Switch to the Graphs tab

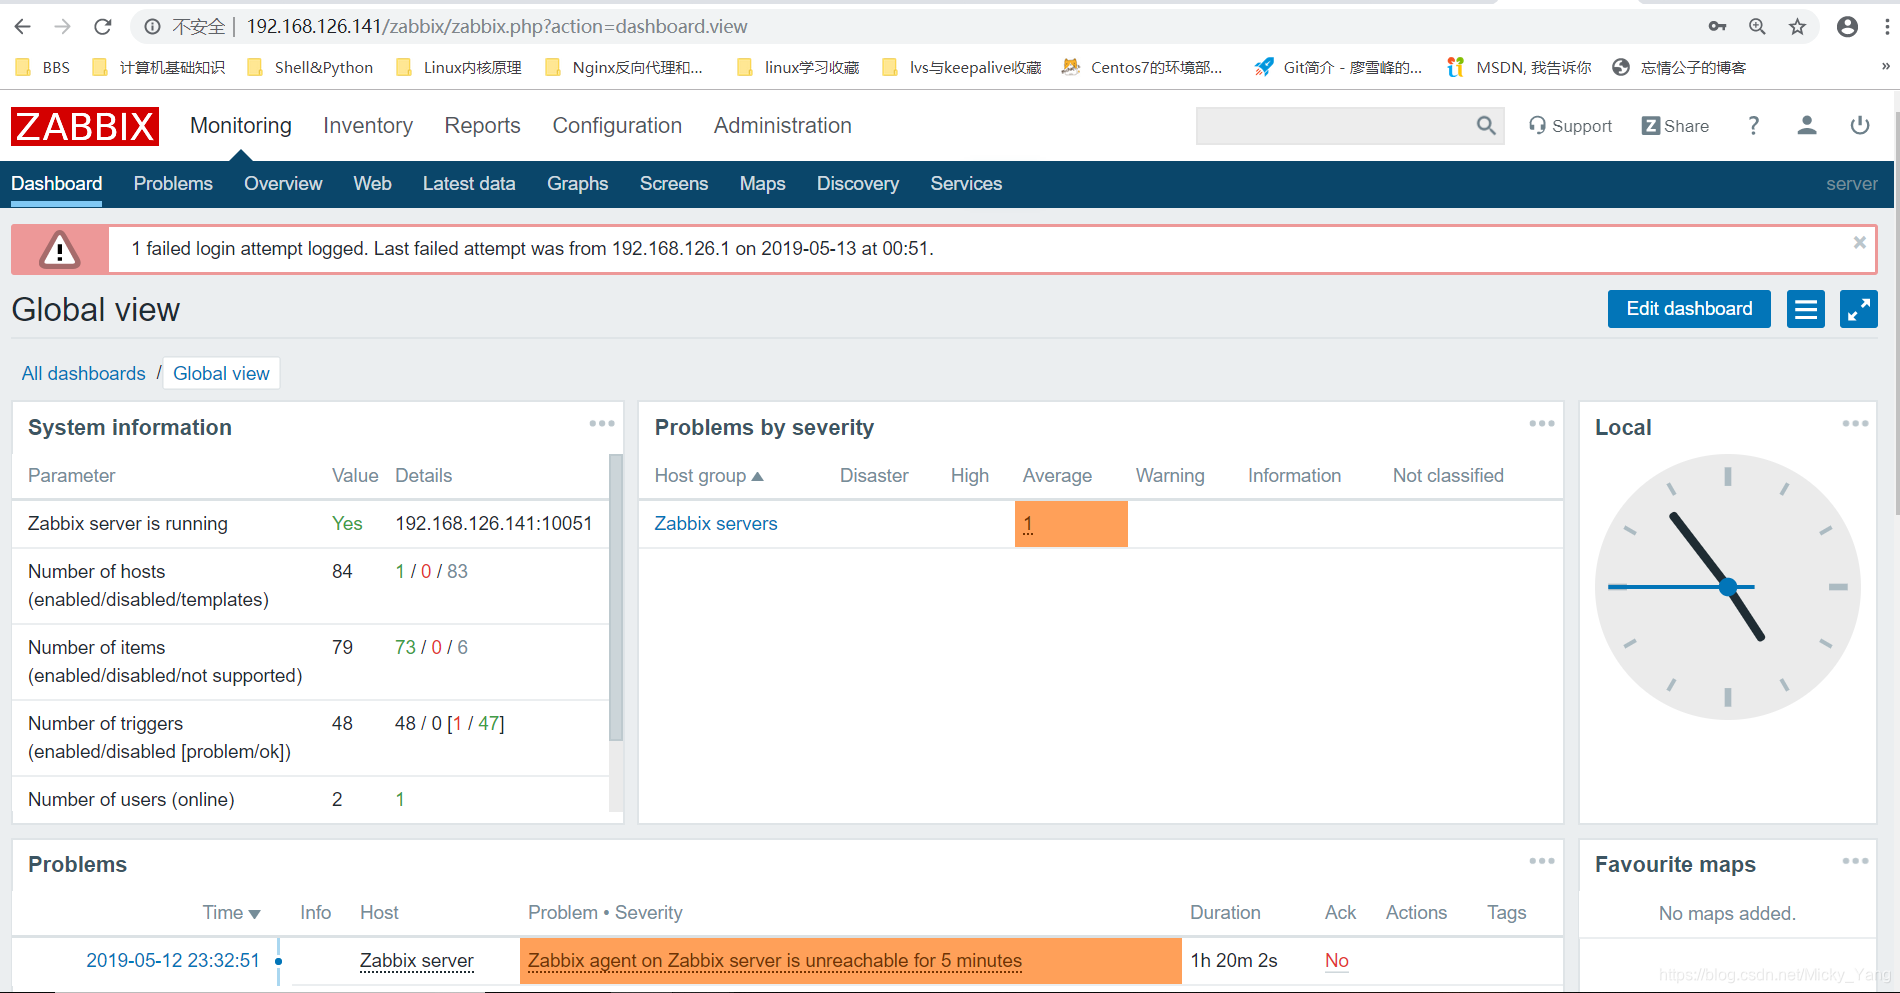(577, 184)
